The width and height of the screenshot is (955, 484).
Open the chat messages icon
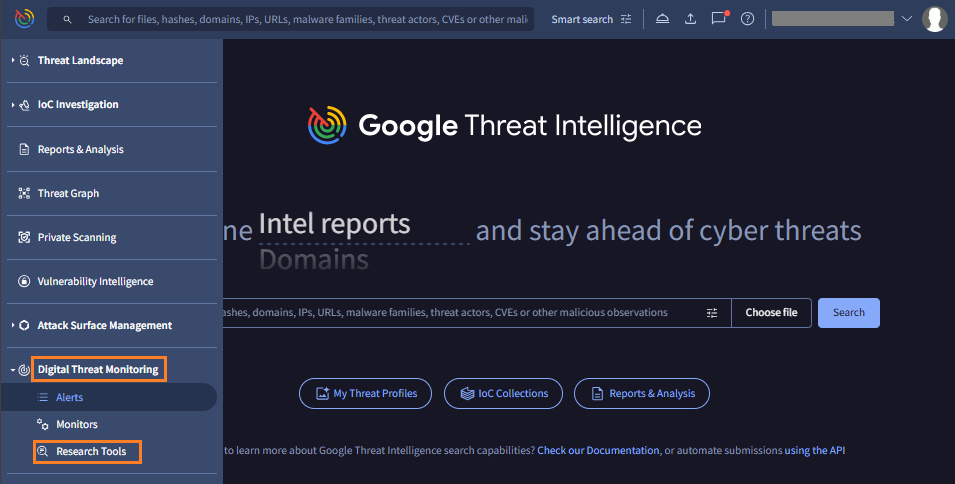(718, 19)
